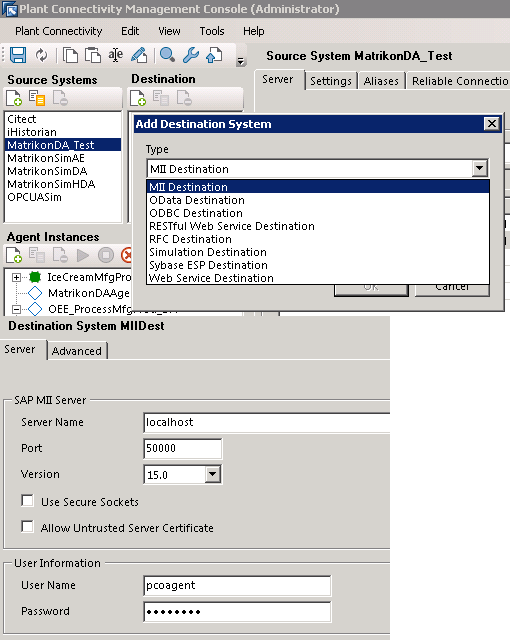
Task: Open the View menu
Action: tap(169, 31)
